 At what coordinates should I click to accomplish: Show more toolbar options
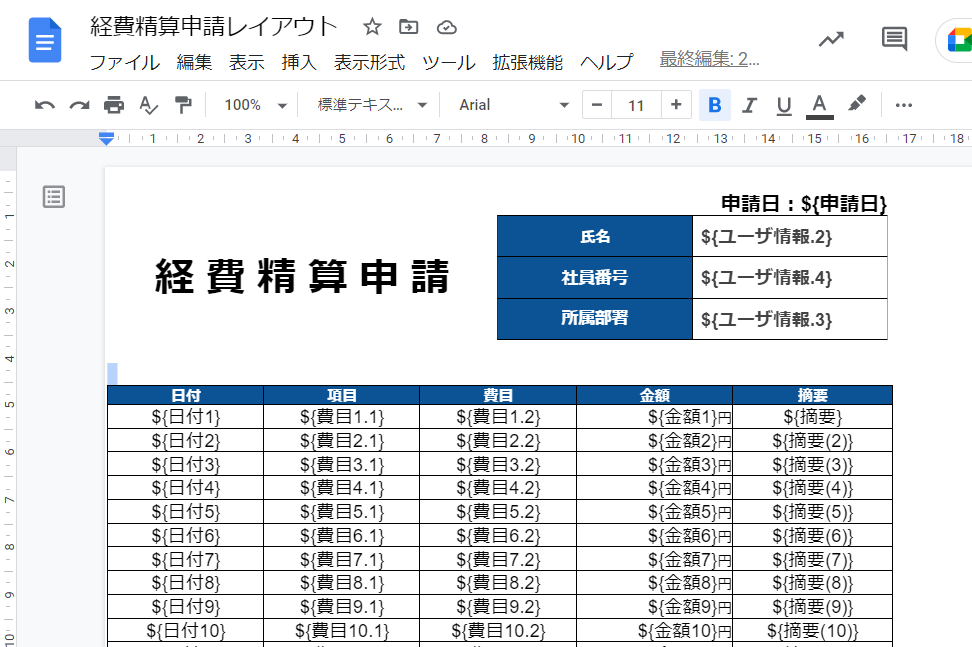pos(903,105)
